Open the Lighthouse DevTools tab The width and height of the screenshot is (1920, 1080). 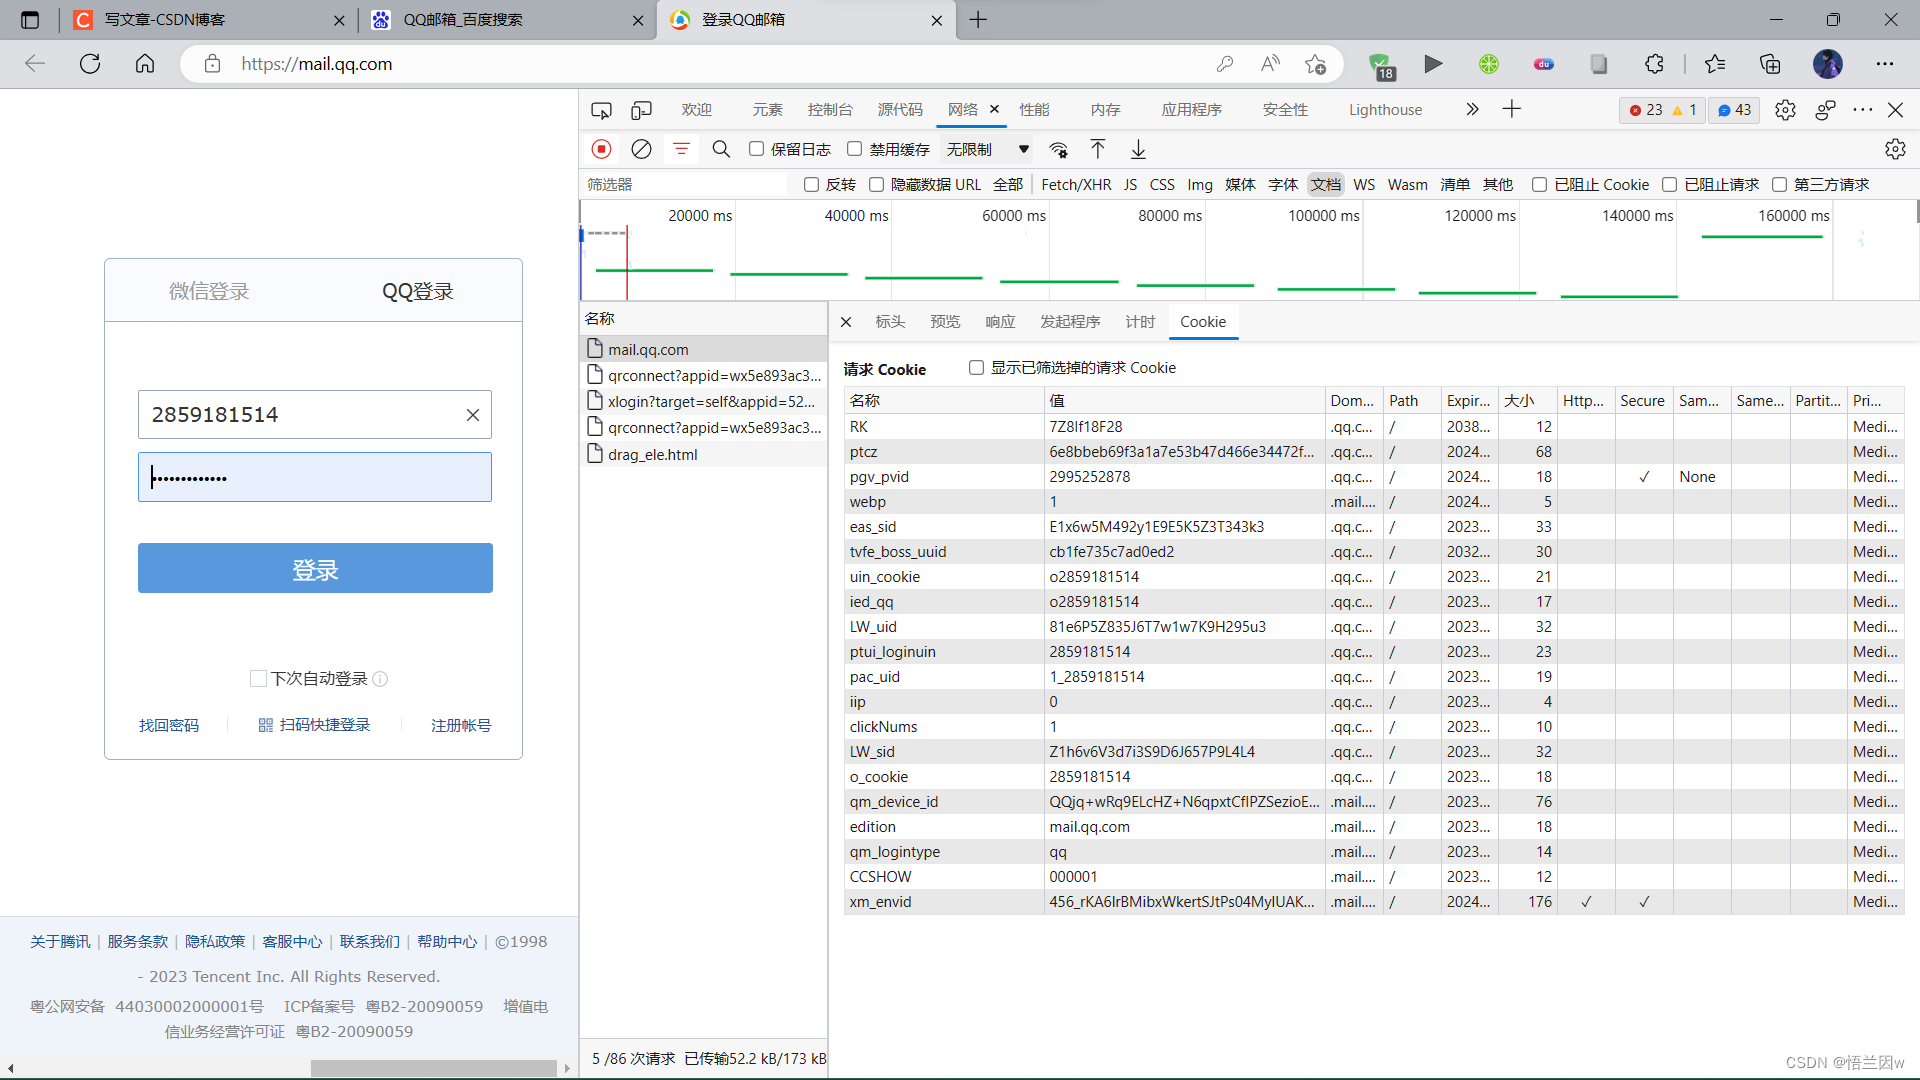[x=1385, y=110]
